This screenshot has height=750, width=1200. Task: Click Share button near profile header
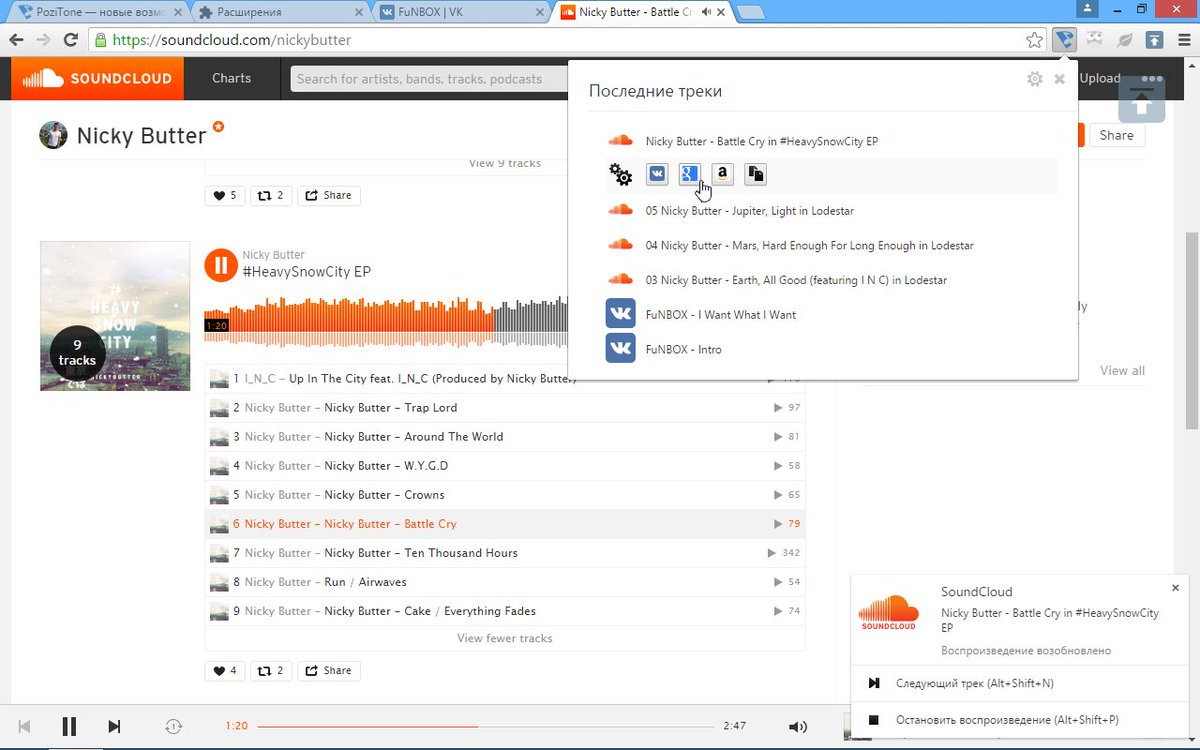tap(1116, 135)
